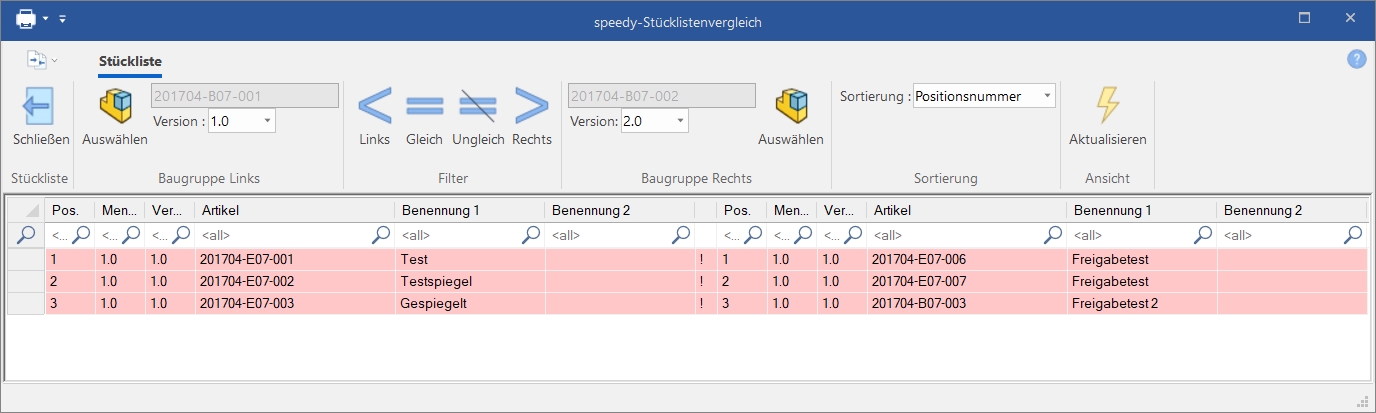Click the quick access toolbar customize arrow

62,20
